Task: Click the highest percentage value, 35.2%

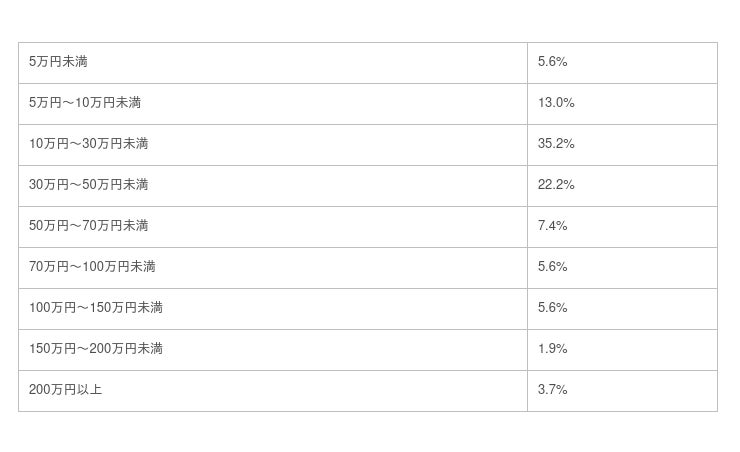Action: 556,144
